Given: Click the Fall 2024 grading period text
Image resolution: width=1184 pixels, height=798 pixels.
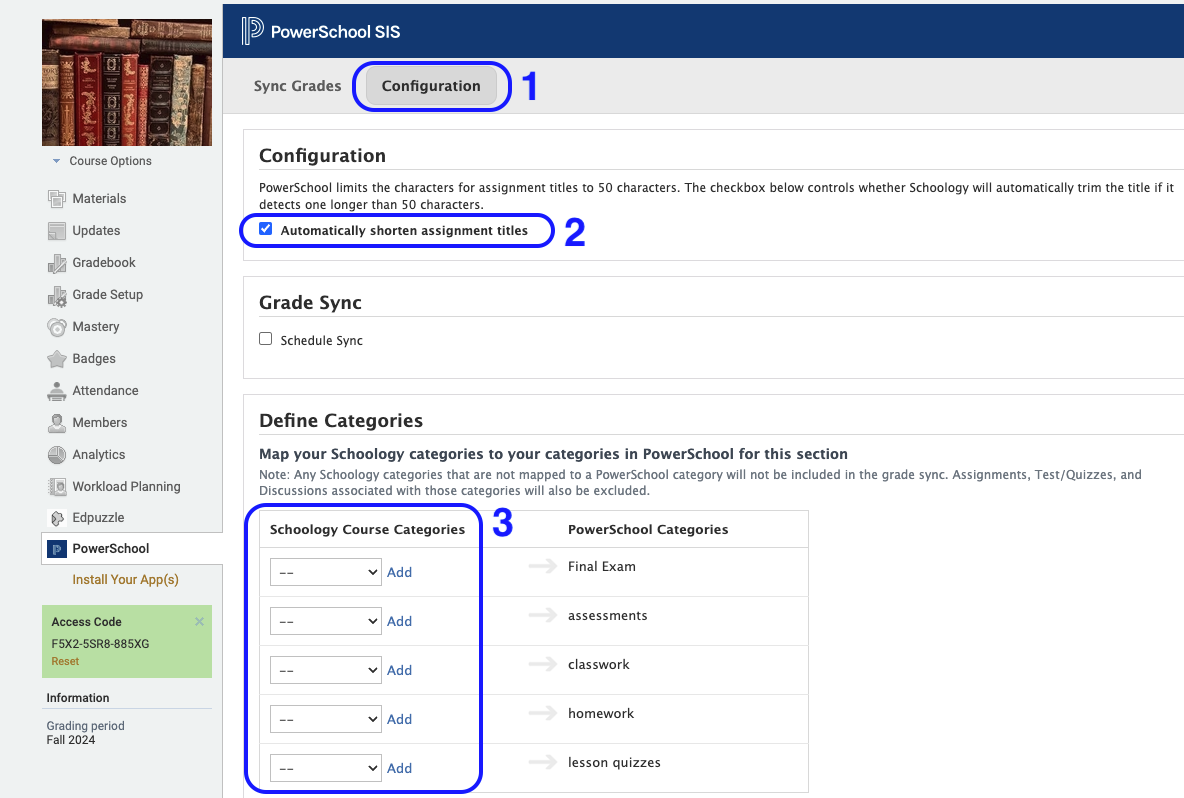Looking at the screenshot, I should click(71, 740).
